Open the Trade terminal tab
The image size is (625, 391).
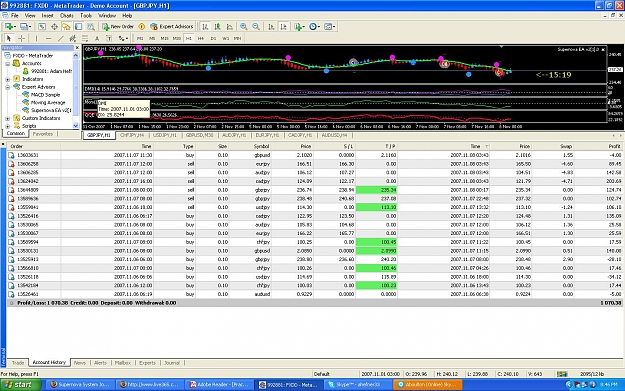[18, 363]
